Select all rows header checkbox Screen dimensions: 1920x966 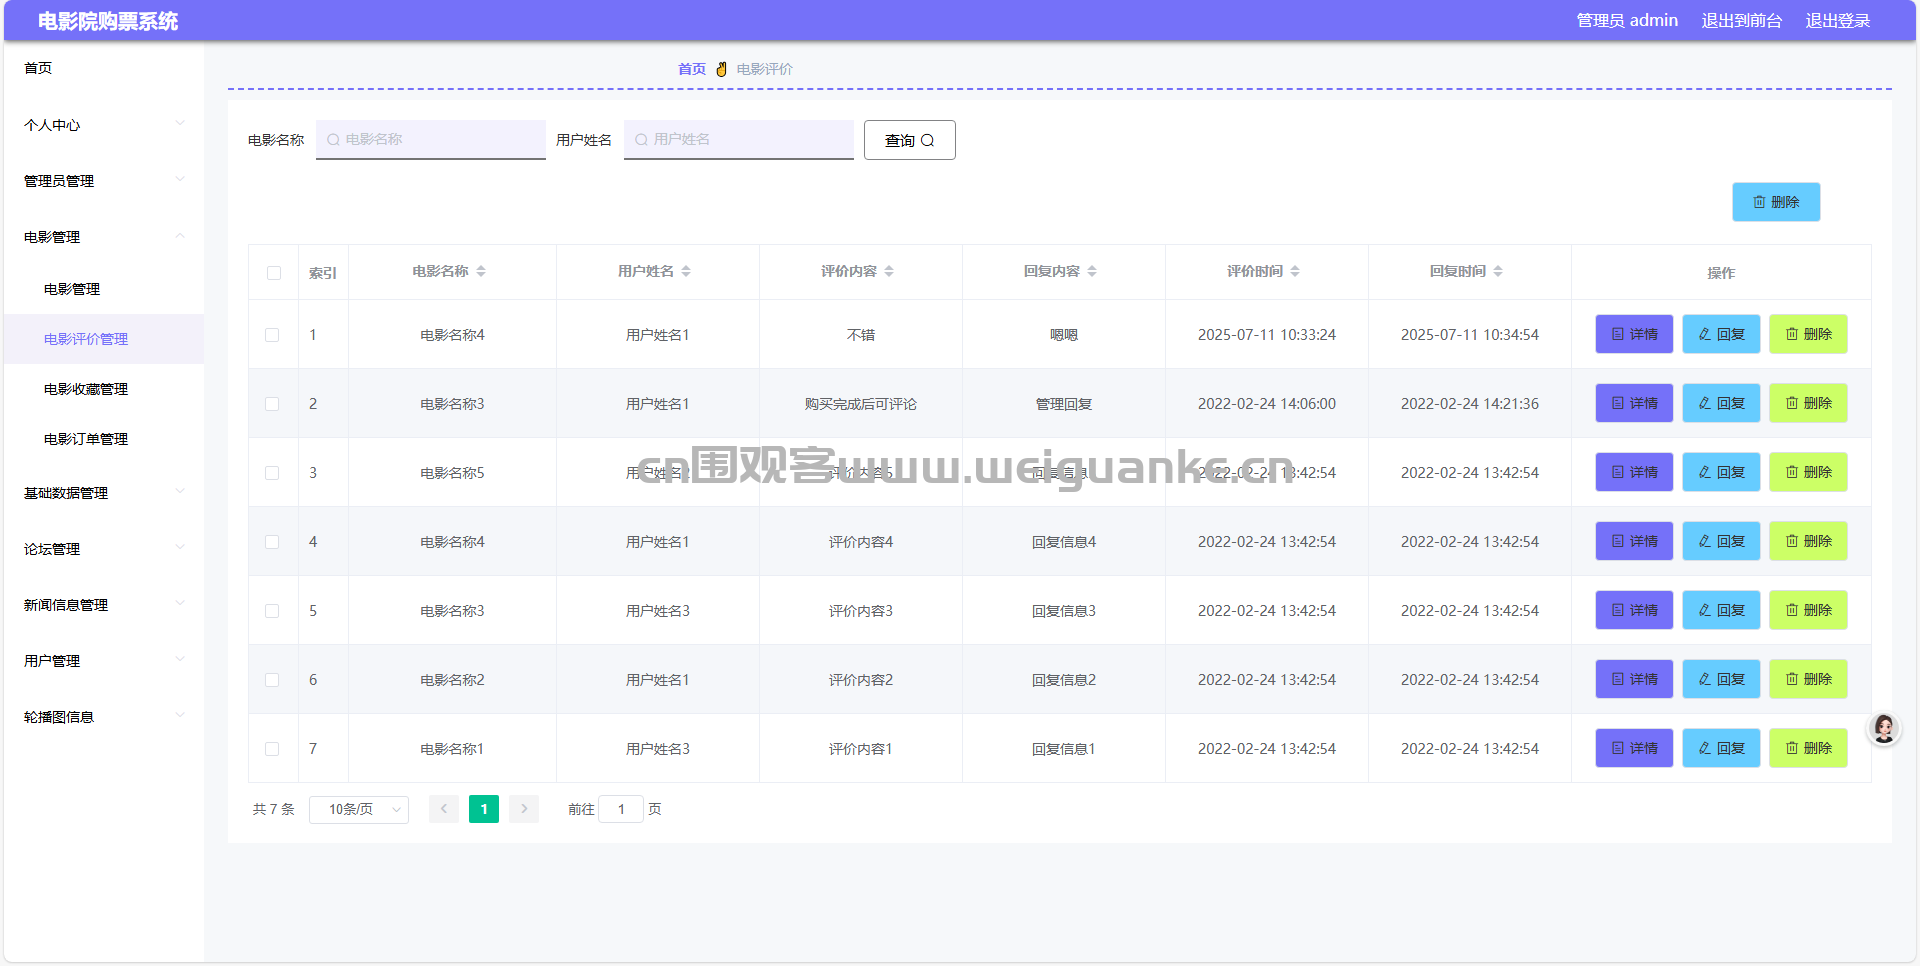tap(274, 273)
